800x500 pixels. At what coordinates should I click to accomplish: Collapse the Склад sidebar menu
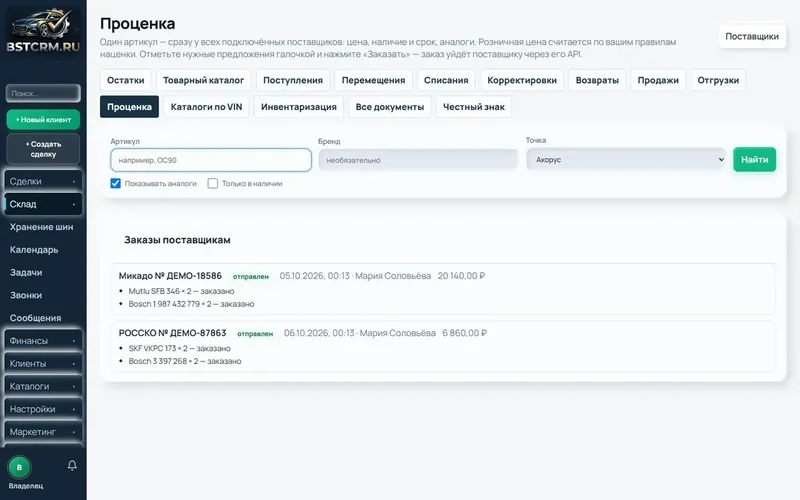click(x=43, y=204)
